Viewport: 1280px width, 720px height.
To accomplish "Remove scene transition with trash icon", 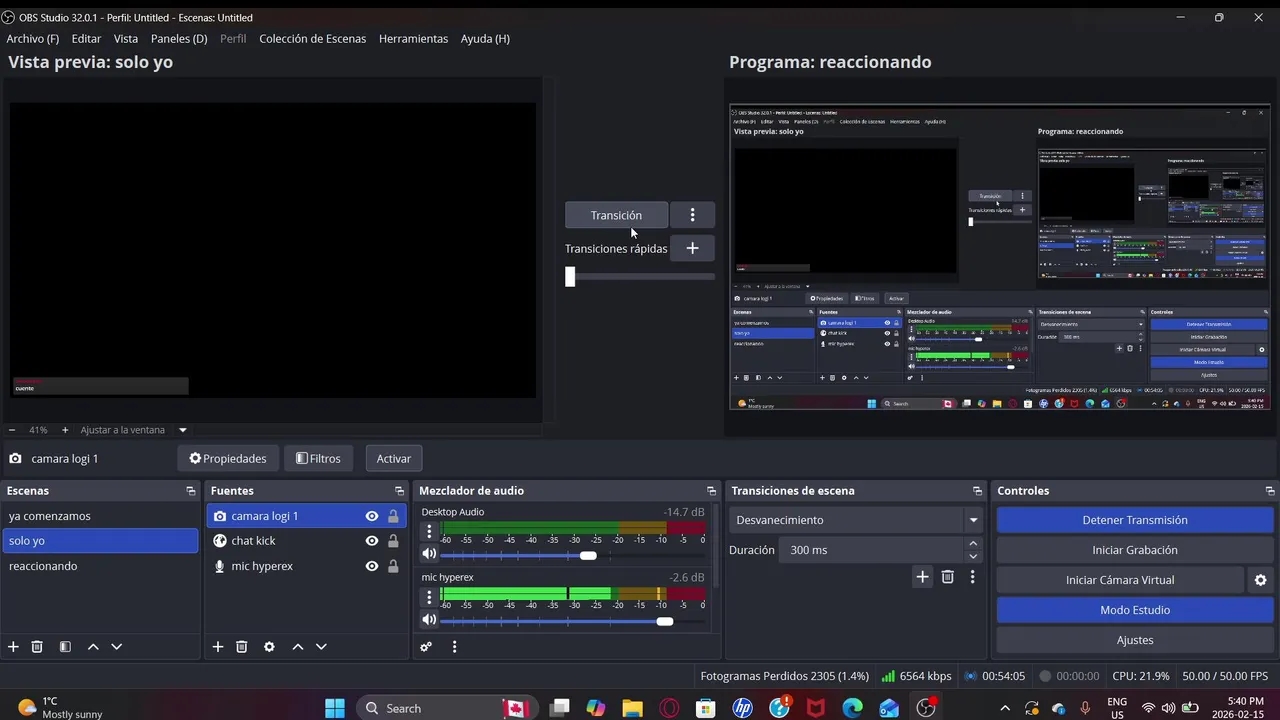I will tap(948, 577).
